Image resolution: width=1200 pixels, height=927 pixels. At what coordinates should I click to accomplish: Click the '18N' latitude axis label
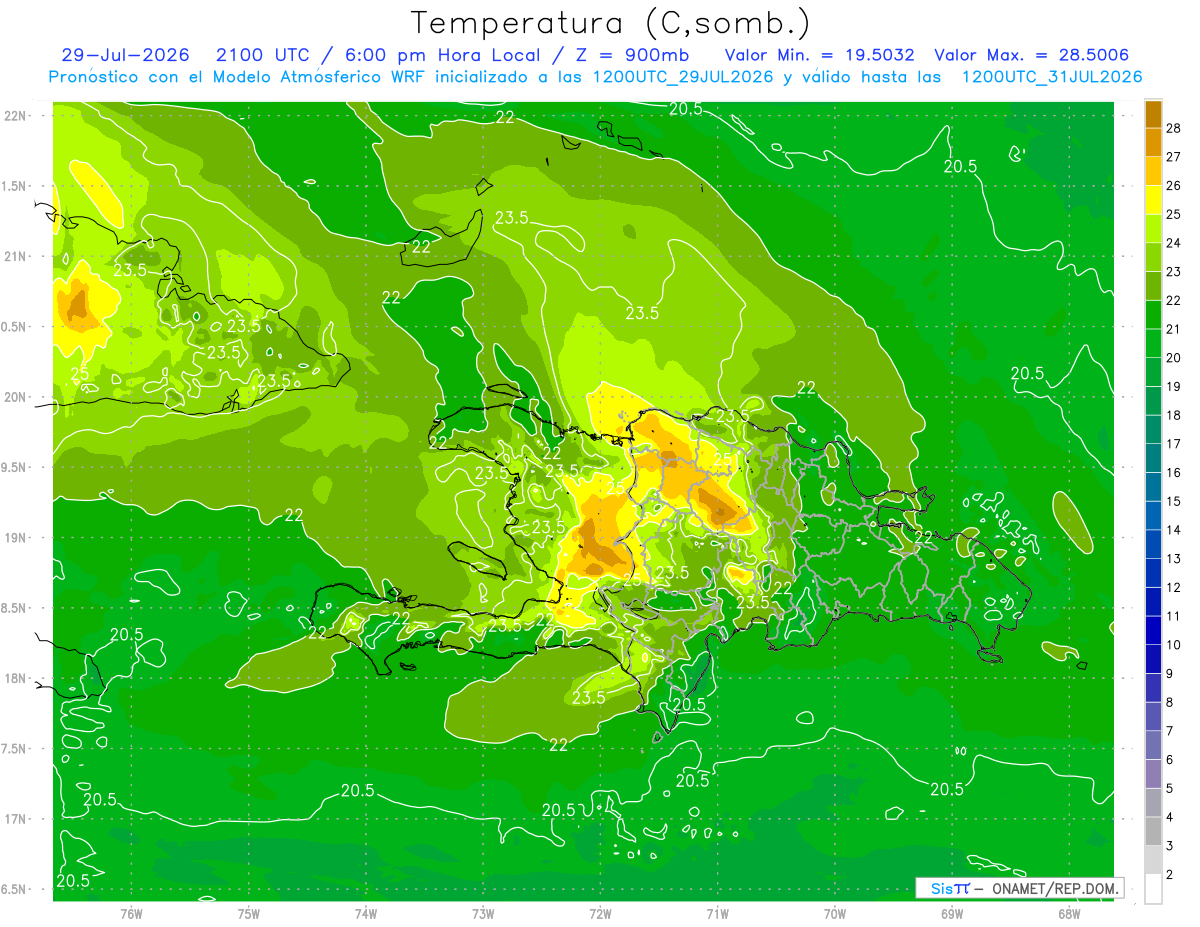[16, 678]
